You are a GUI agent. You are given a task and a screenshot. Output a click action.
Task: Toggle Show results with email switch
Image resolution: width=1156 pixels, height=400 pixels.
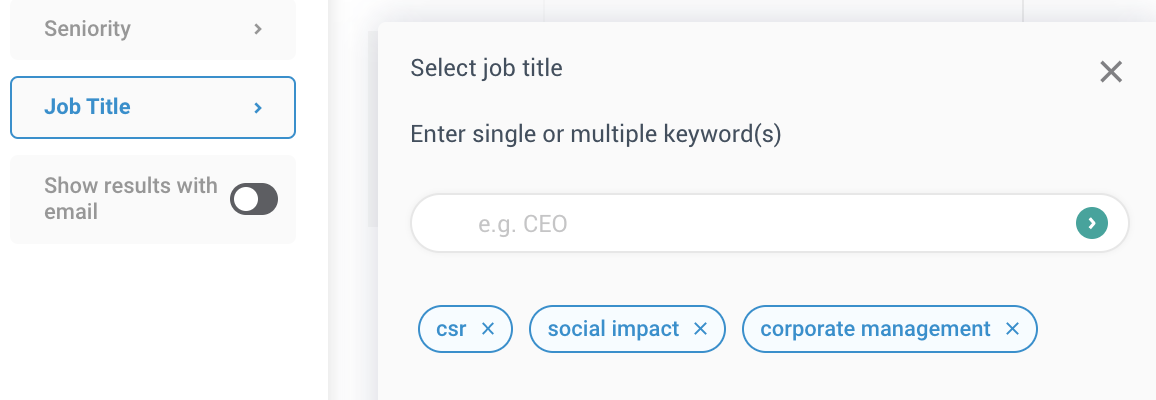[254, 199]
